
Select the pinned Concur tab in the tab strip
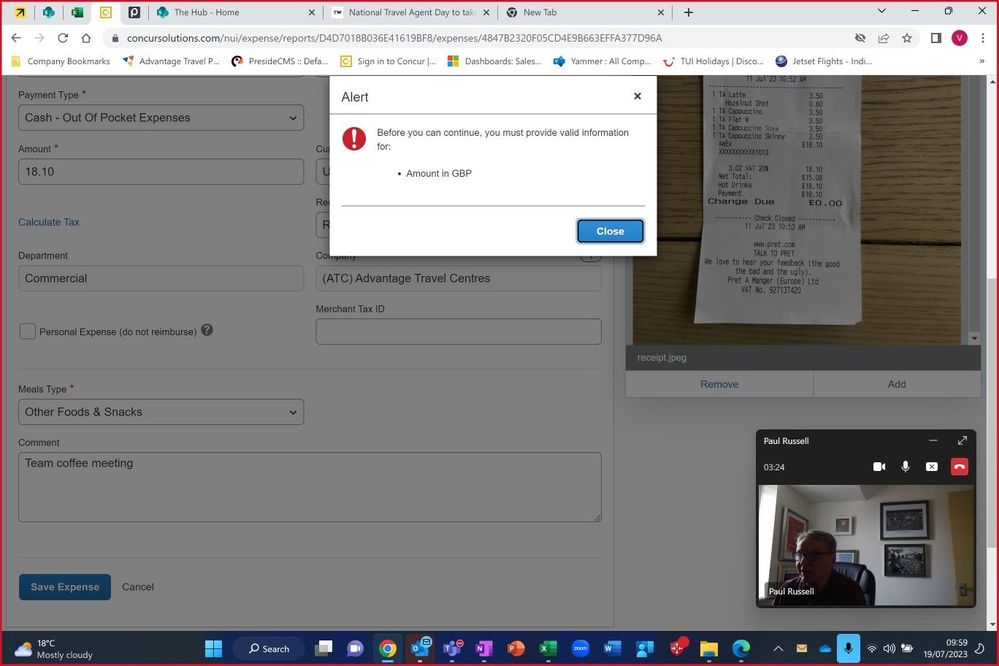click(106, 12)
